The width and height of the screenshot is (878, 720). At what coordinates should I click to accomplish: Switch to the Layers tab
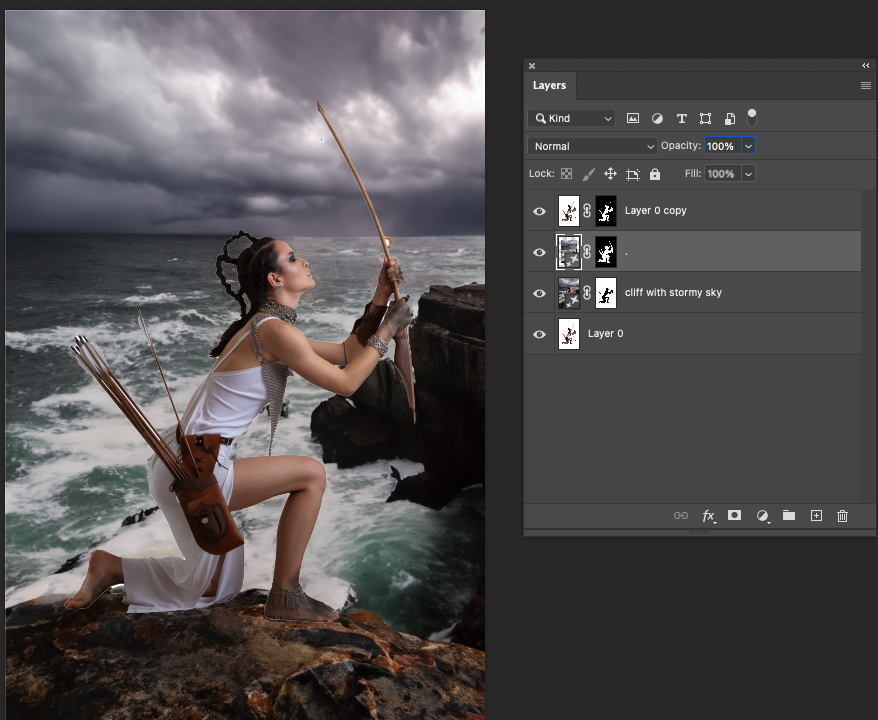[x=549, y=85]
